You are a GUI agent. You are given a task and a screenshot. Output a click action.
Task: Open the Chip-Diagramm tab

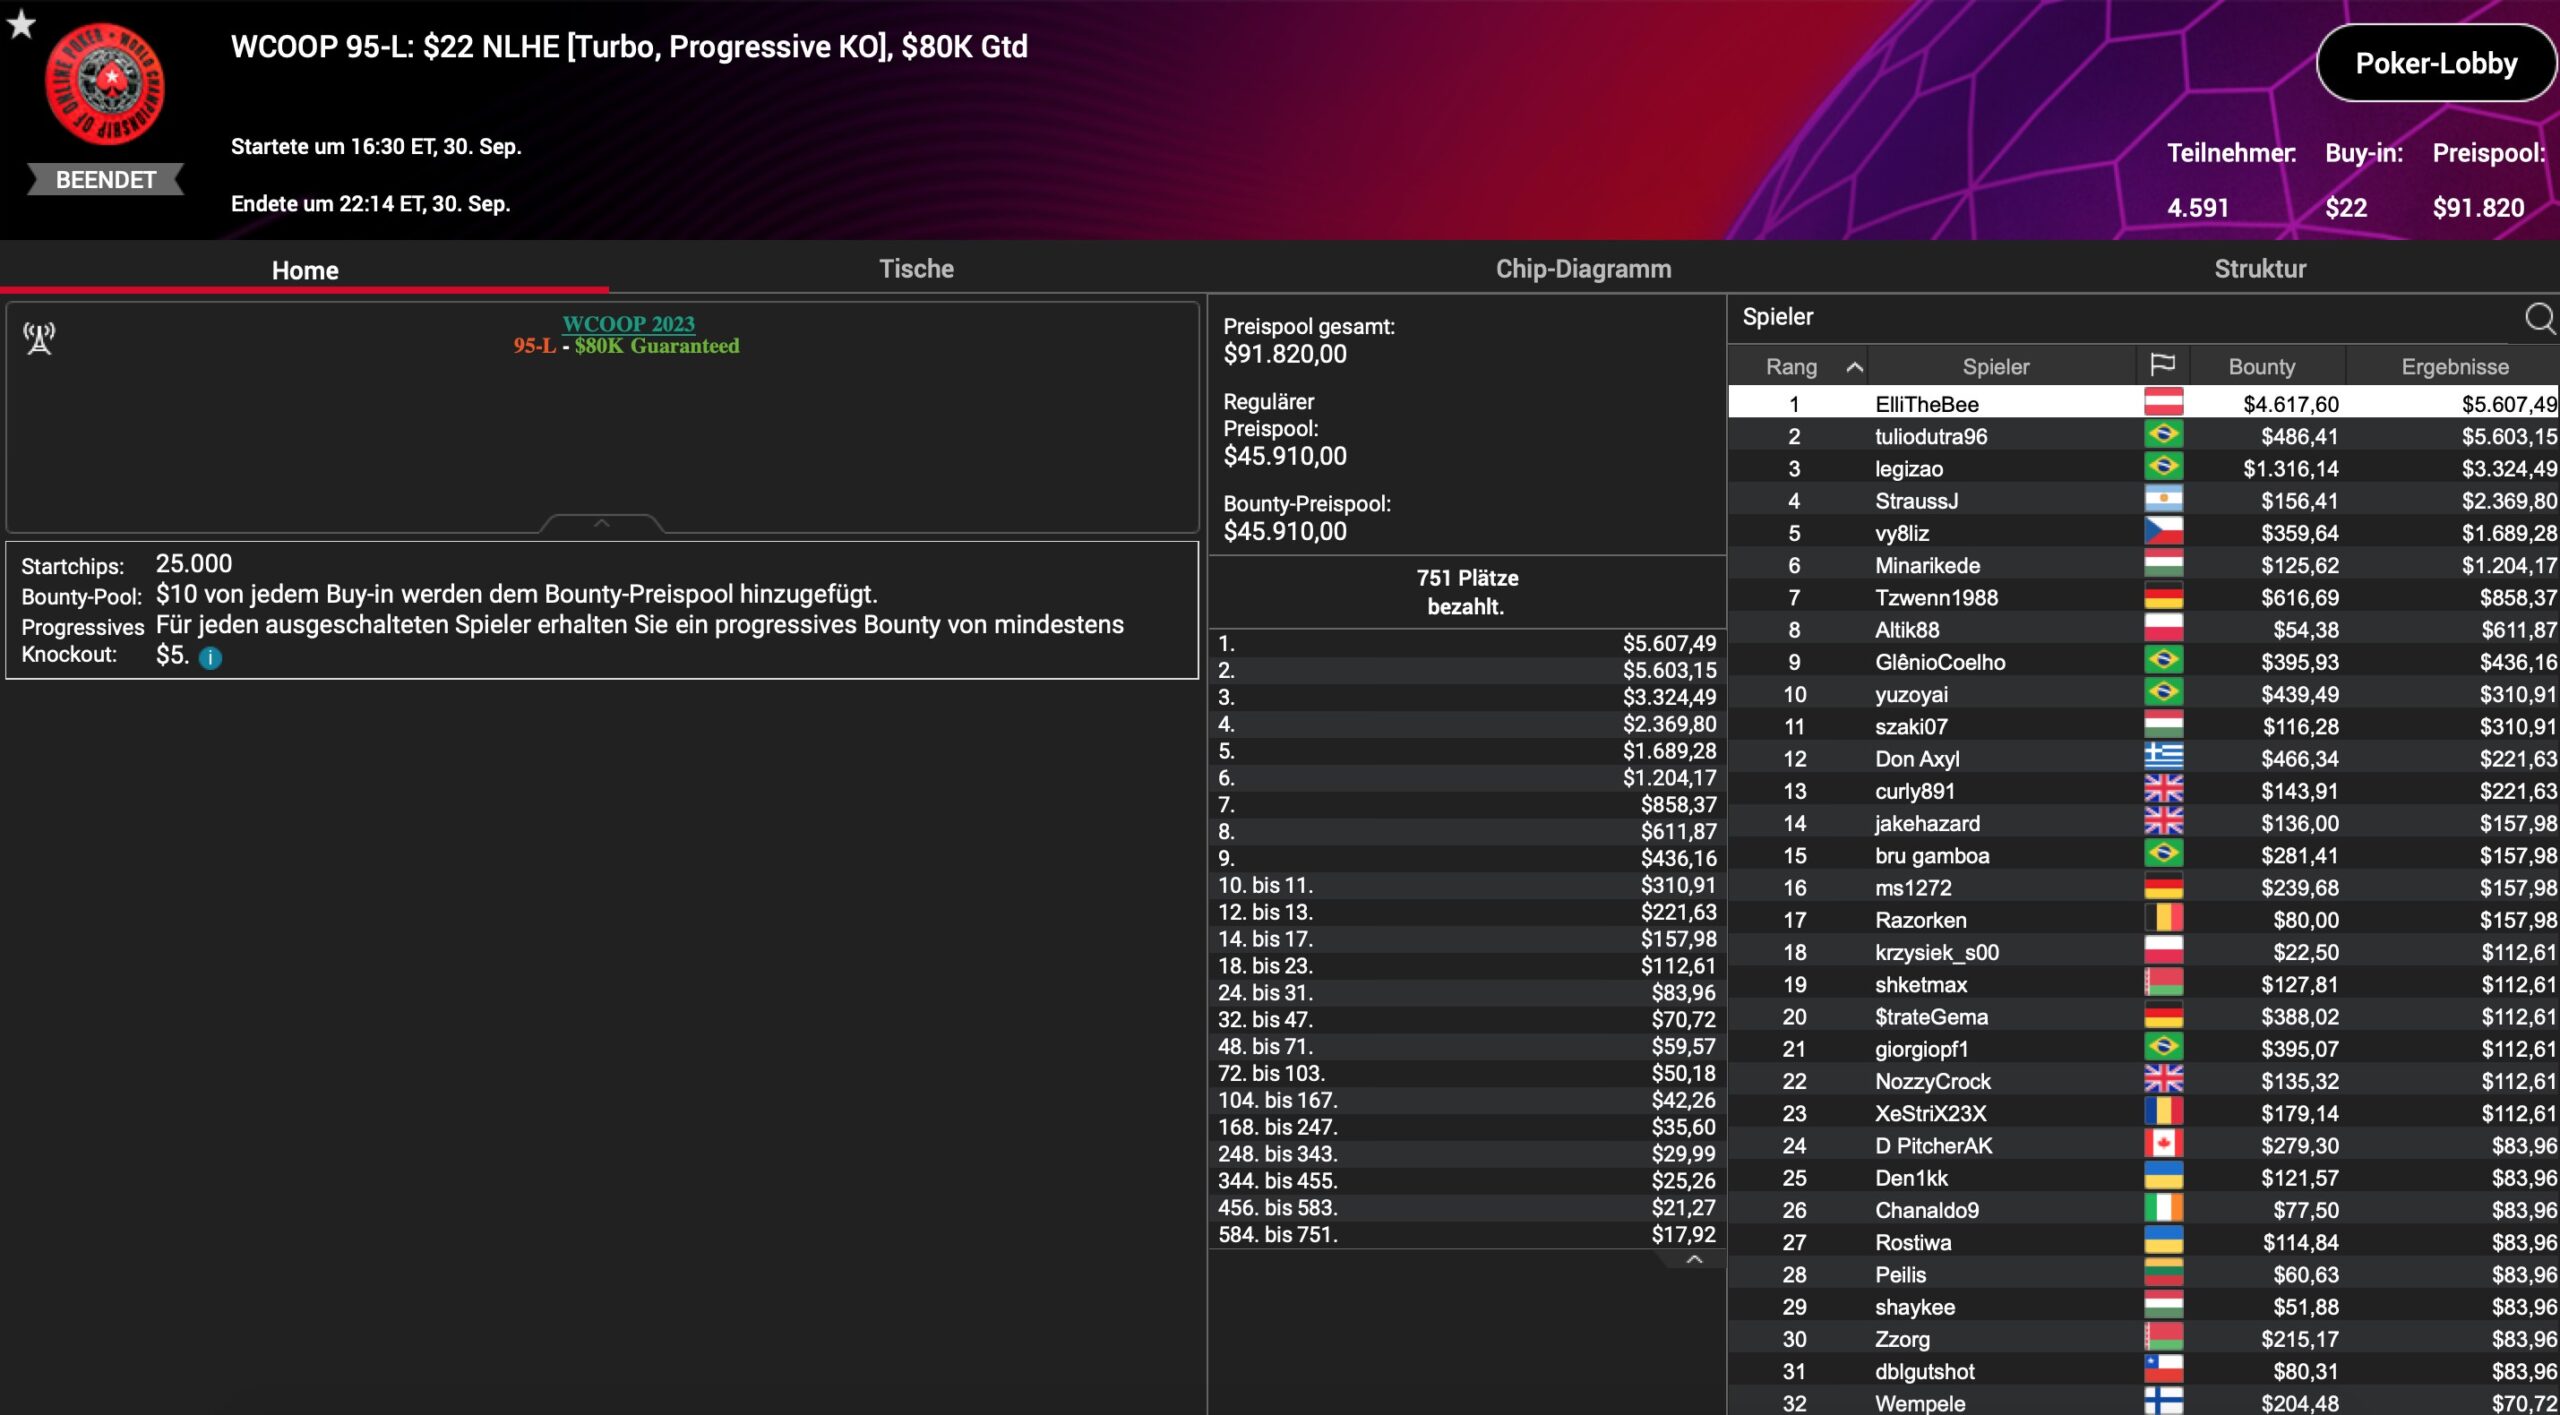click(x=1583, y=268)
